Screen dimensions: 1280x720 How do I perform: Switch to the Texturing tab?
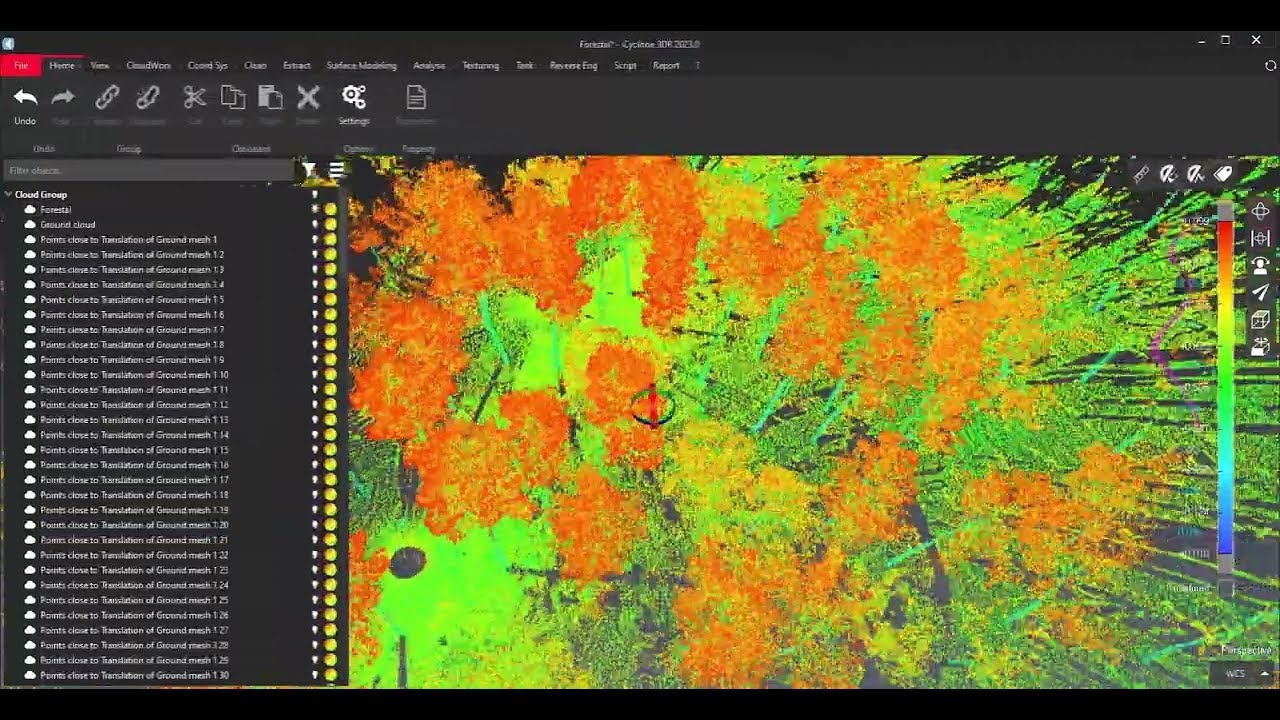[480, 65]
